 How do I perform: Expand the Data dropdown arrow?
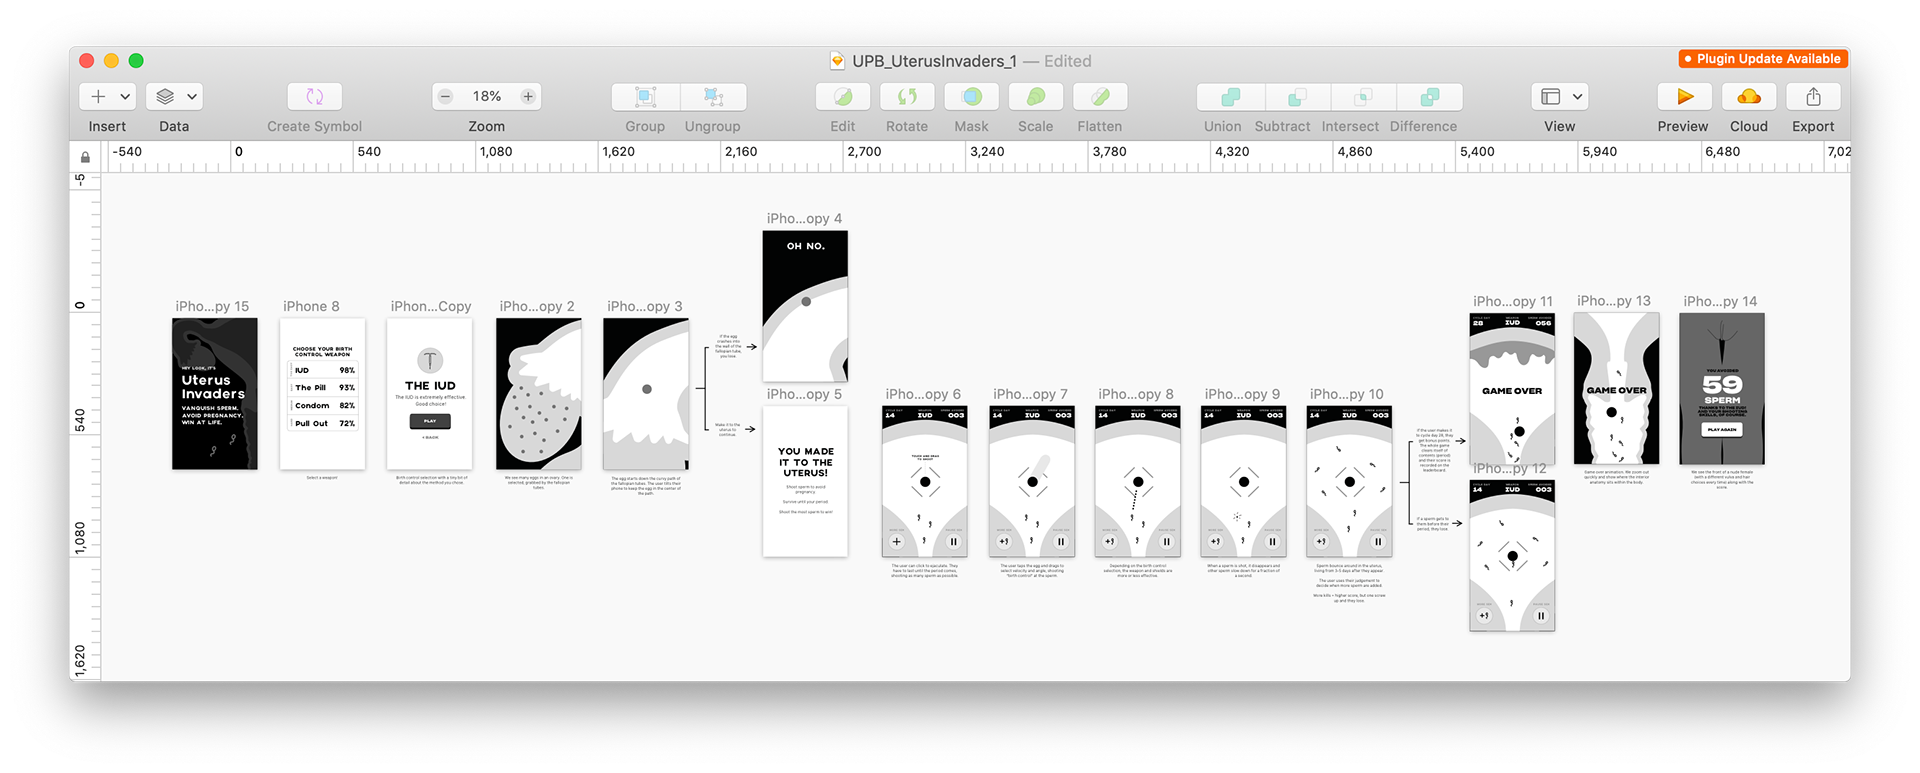pos(192,97)
